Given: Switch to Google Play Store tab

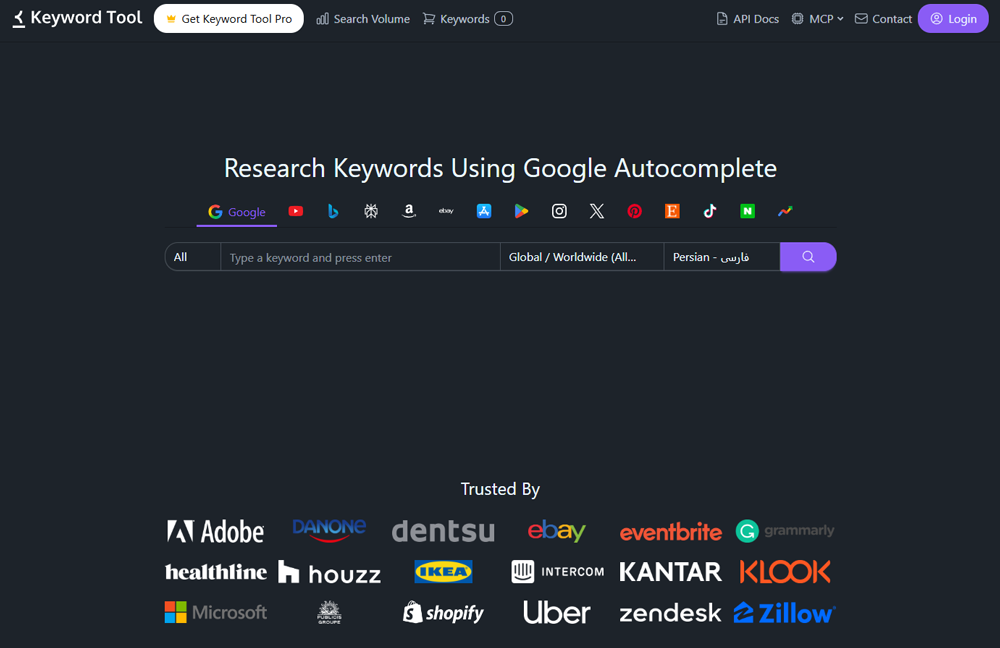Looking at the screenshot, I should pos(521,211).
